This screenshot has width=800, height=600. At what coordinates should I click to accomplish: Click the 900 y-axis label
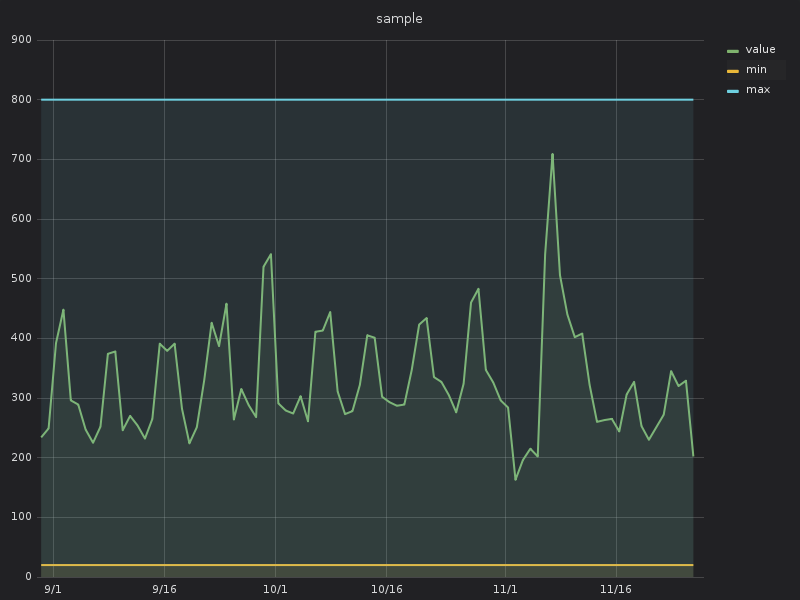(x=21, y=40)
